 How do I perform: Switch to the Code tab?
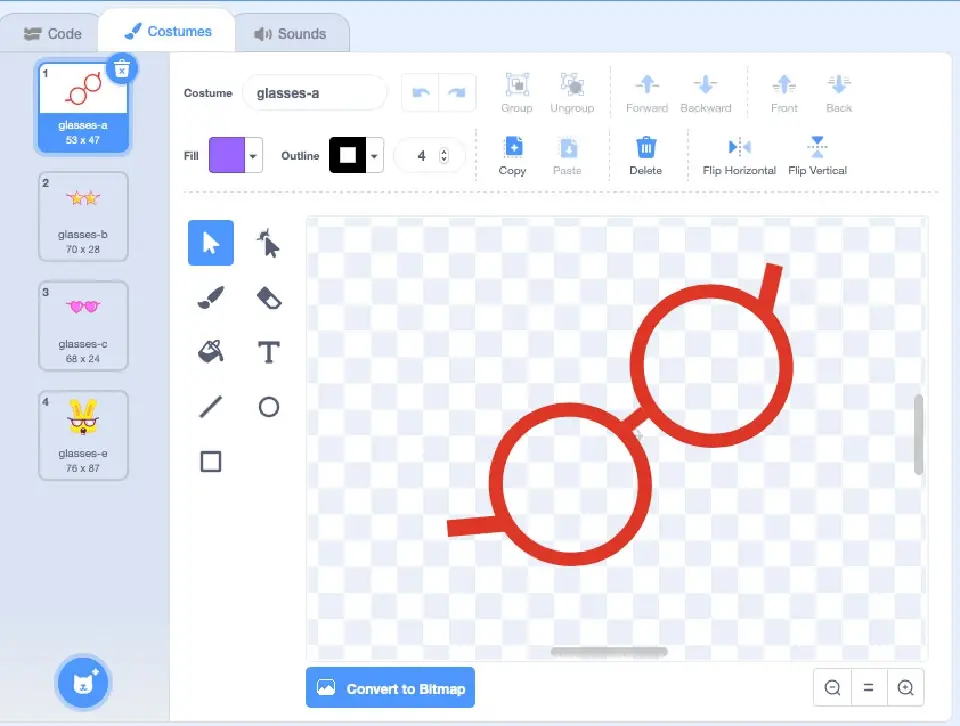point(53,34)
